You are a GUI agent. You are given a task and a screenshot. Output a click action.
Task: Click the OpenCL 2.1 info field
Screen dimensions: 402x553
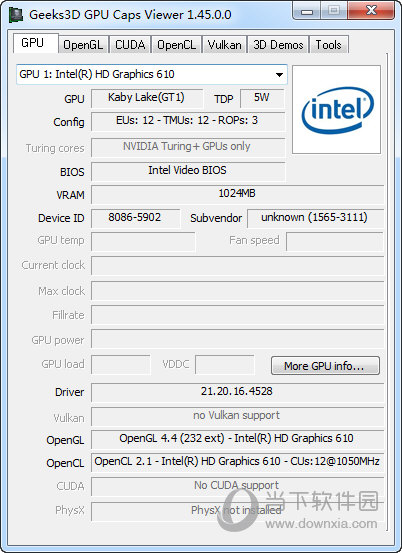237,463
